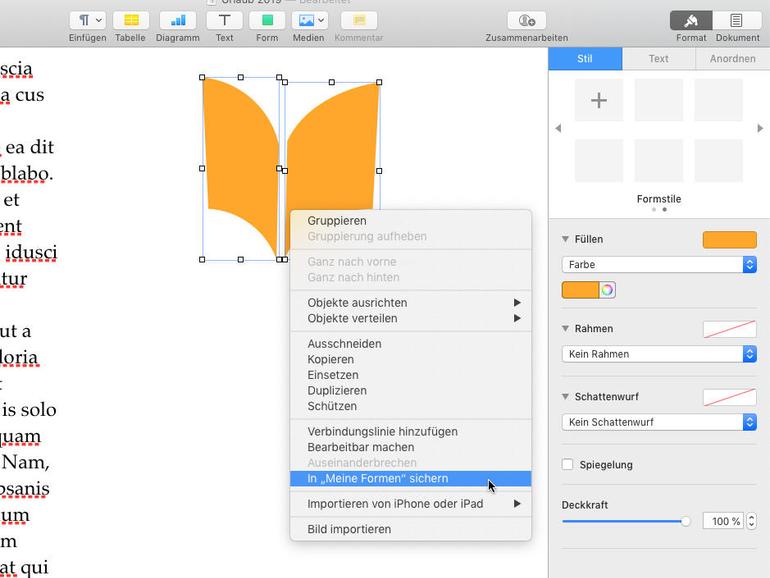
Task: Add a chart via Diagramm icon
Action: click(178, 21)
